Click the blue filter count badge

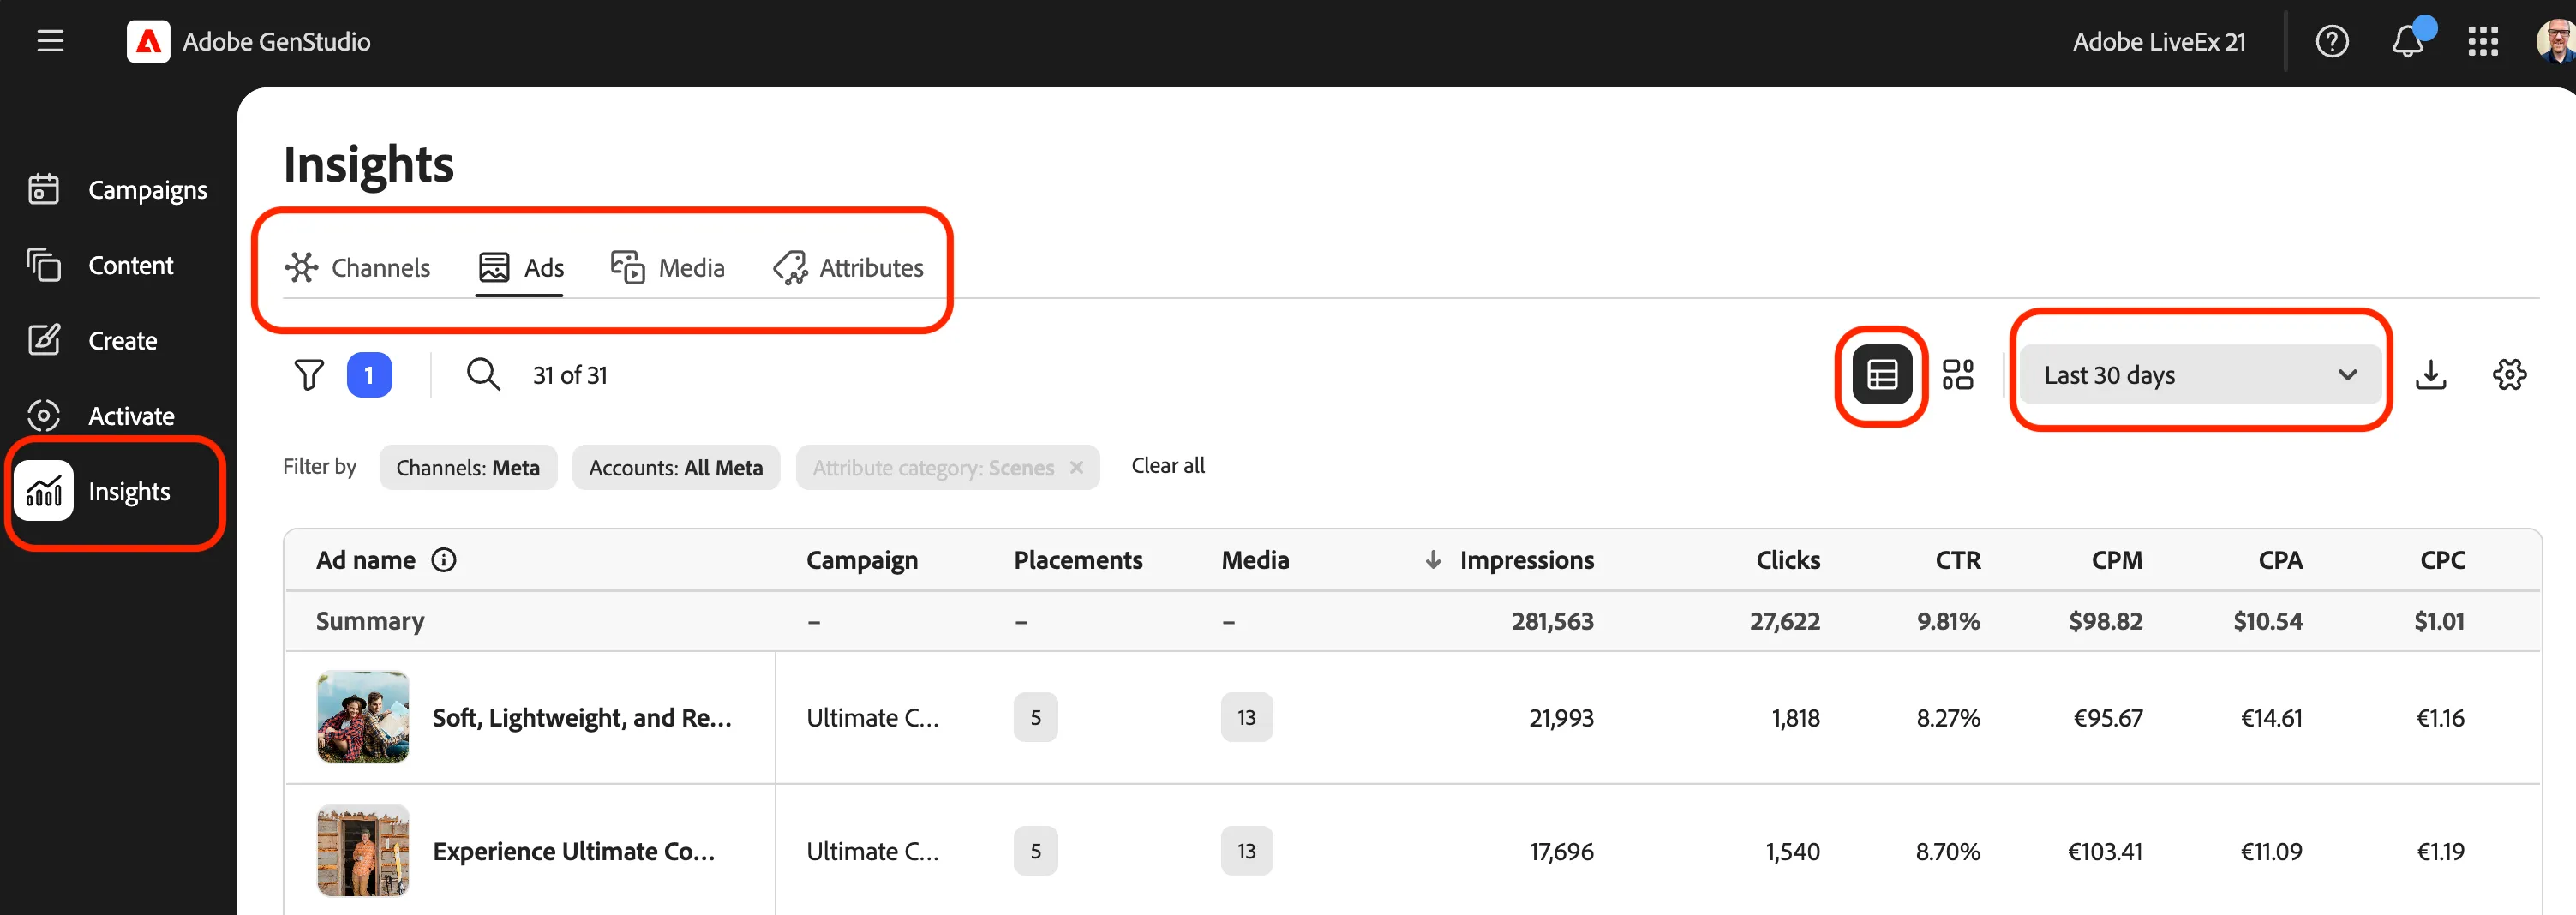pyautogui.click(x=369, y=375)
